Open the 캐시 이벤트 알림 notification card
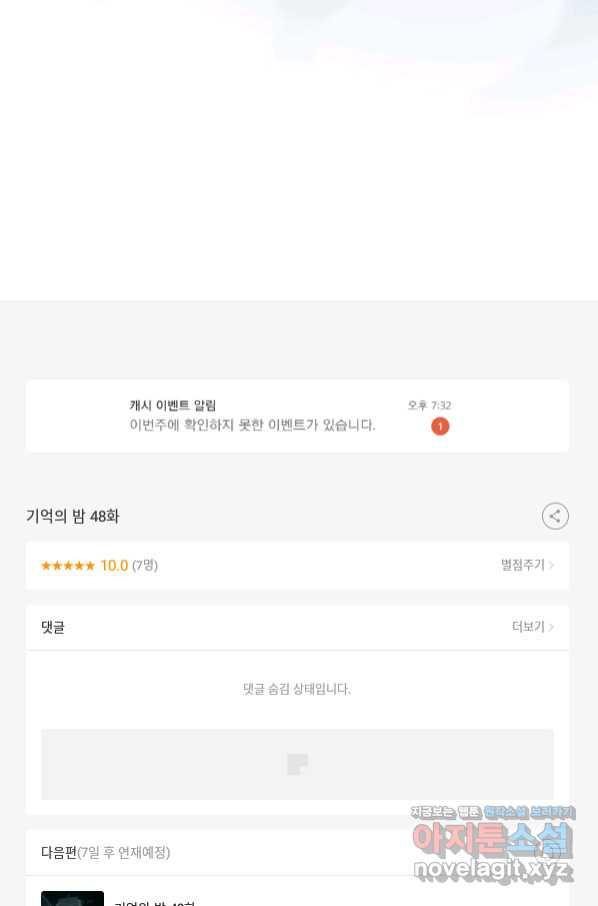This screenshot has height=906, width=598. (298, 416)
